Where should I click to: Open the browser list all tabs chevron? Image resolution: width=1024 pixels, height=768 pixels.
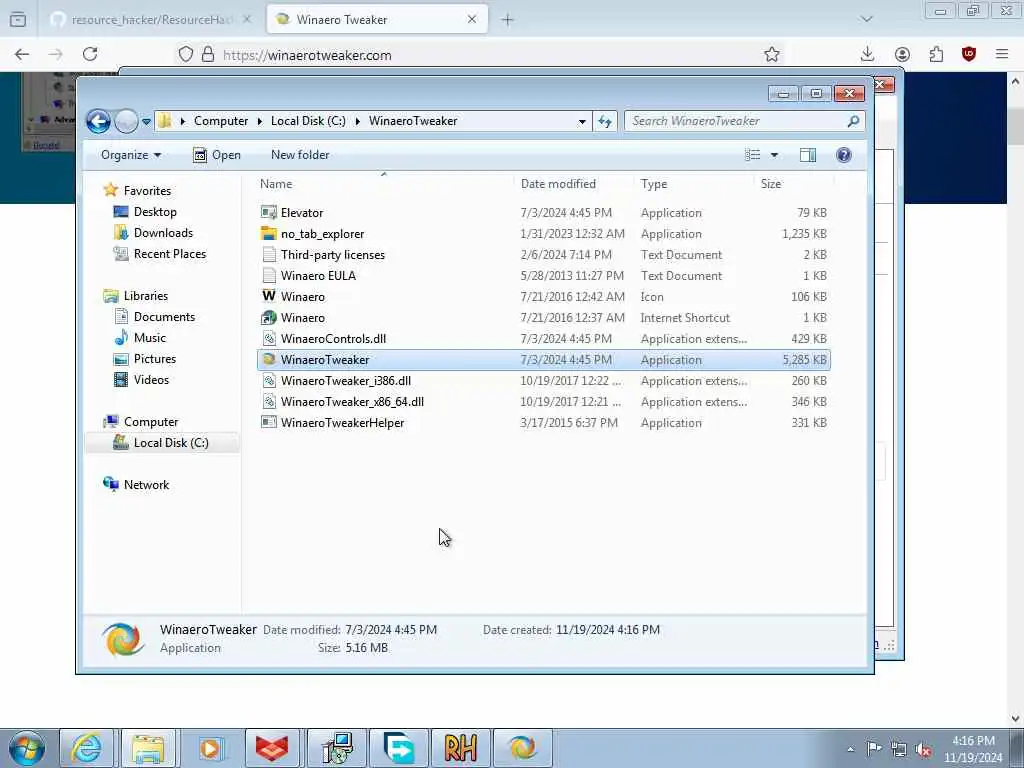(x=866, y=19)
